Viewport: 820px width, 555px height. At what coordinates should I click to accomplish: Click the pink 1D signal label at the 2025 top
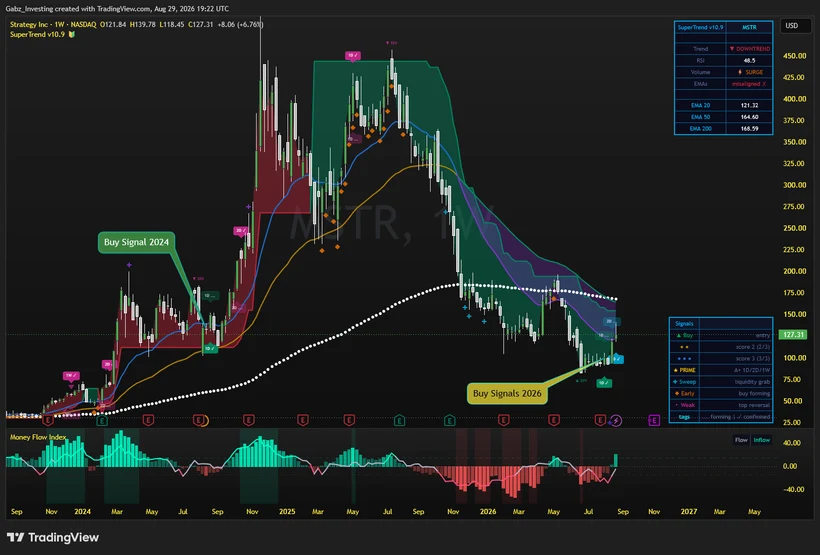(x=352, y=55)
